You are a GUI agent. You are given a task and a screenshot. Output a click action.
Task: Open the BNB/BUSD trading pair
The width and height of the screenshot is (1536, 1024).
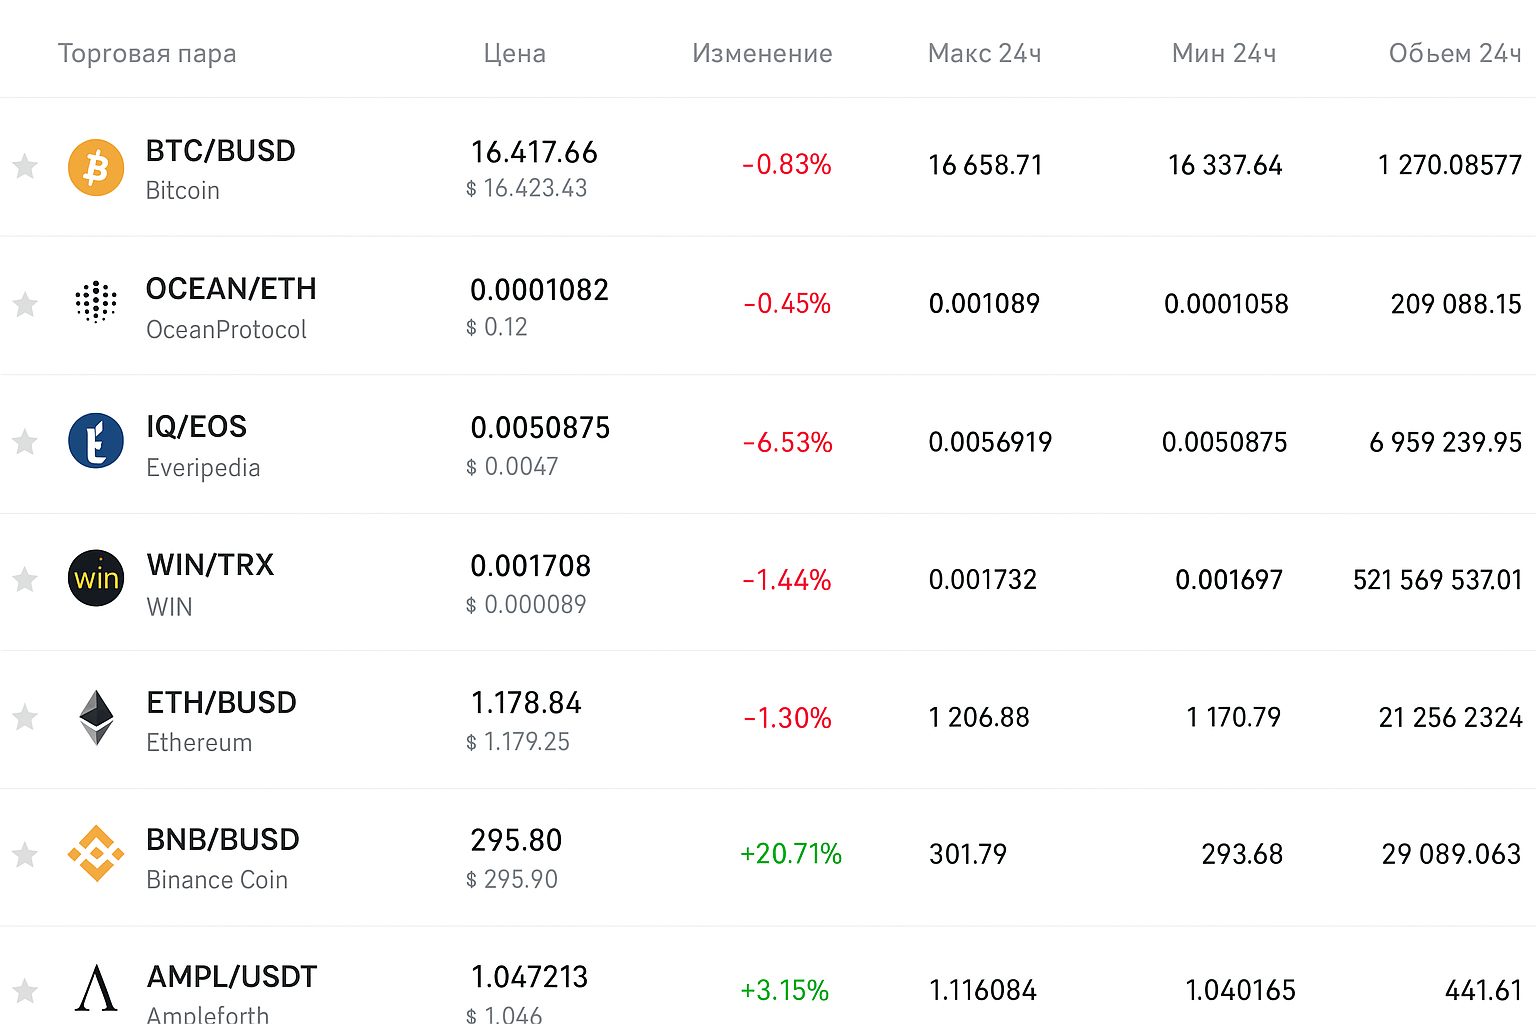[222, 840]
